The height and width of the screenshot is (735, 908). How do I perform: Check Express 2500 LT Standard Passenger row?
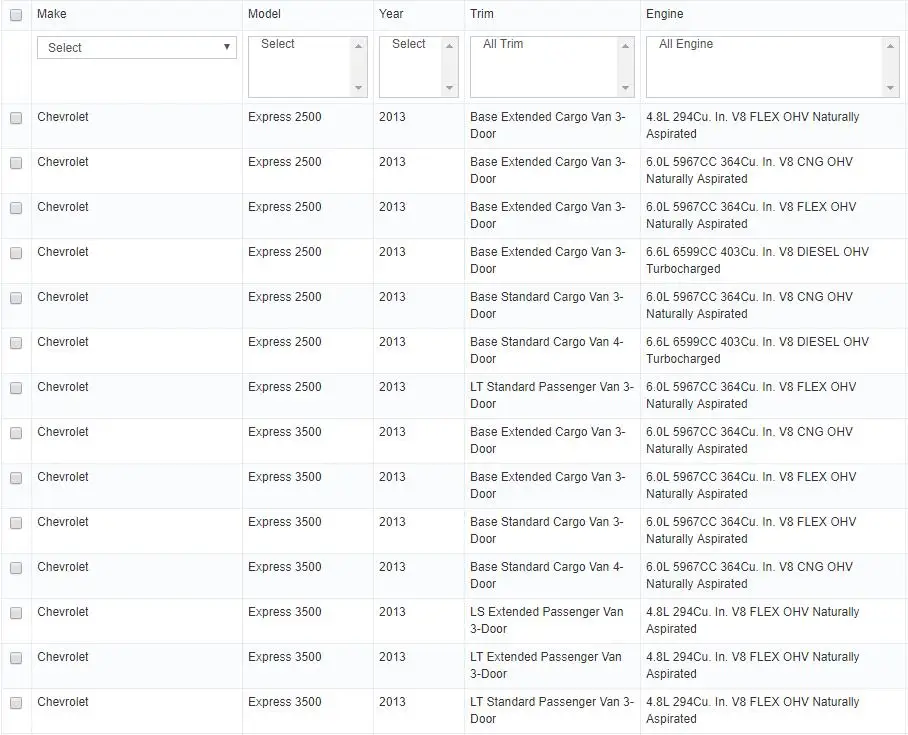pos(16,388)
